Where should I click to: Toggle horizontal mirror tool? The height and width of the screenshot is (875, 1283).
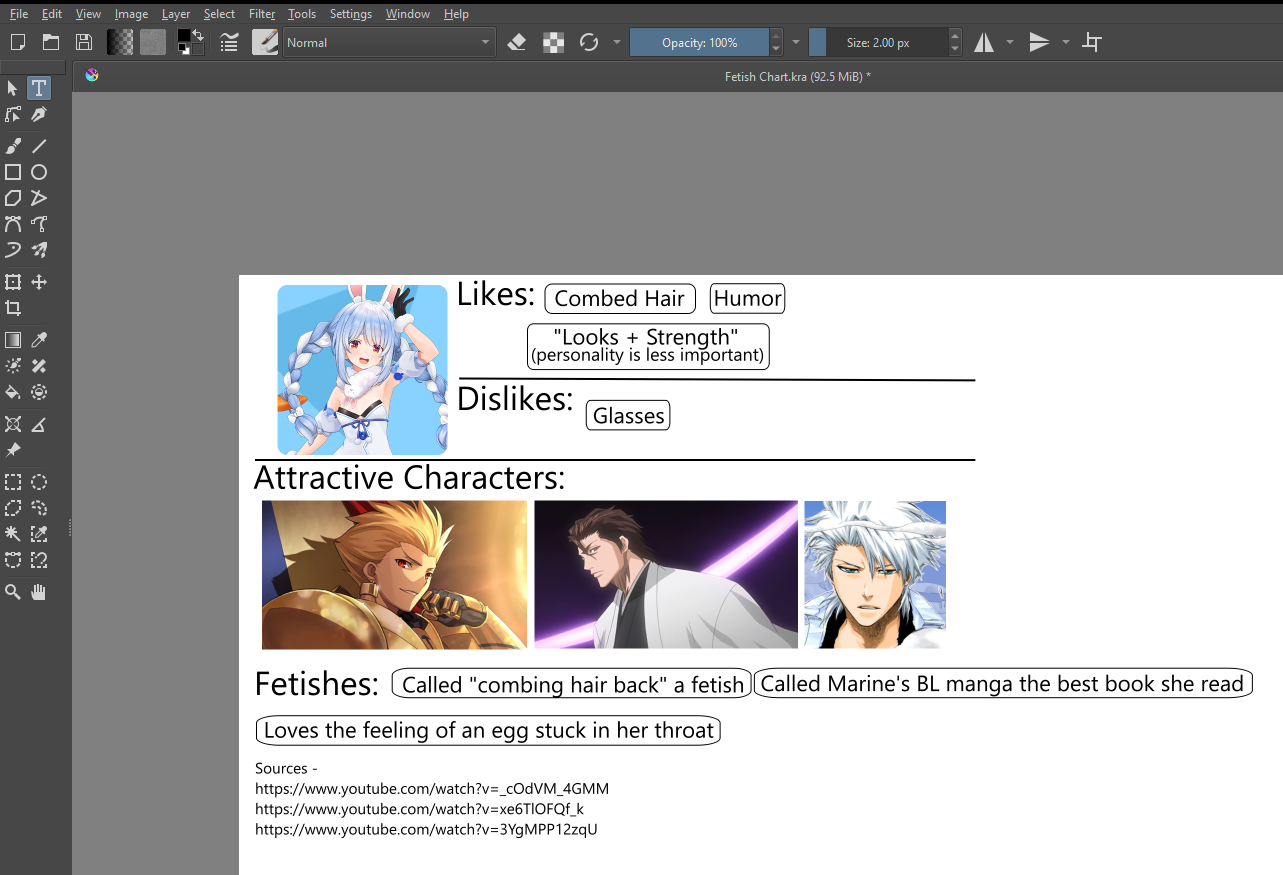tap(985, 42)
